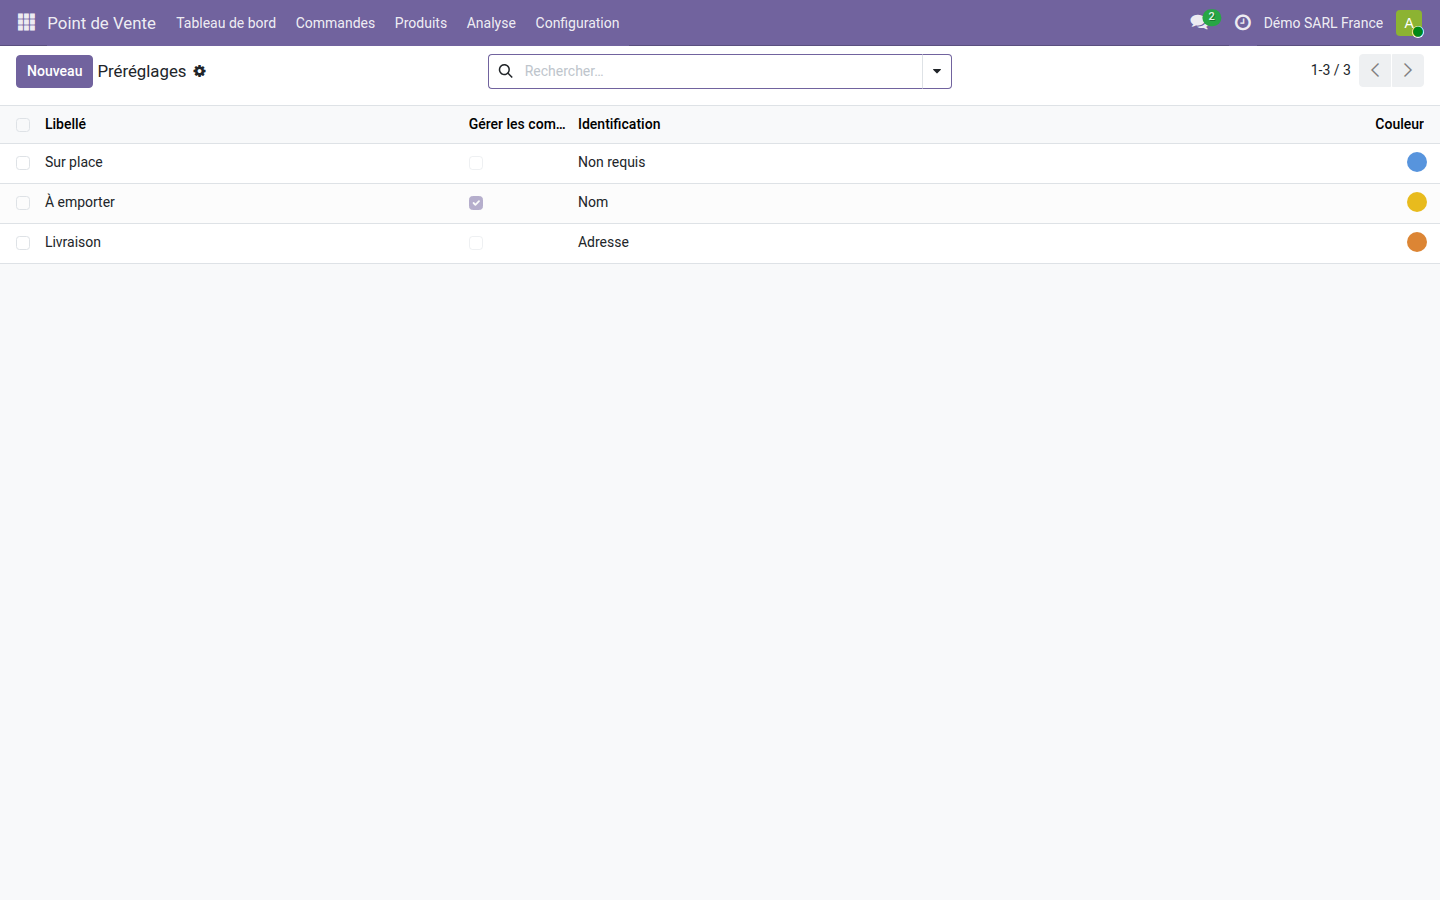Image resolution: width=1440 pixels, height=900 pixels.
Task: Open the Livraison preset
Action: (73, 242)
